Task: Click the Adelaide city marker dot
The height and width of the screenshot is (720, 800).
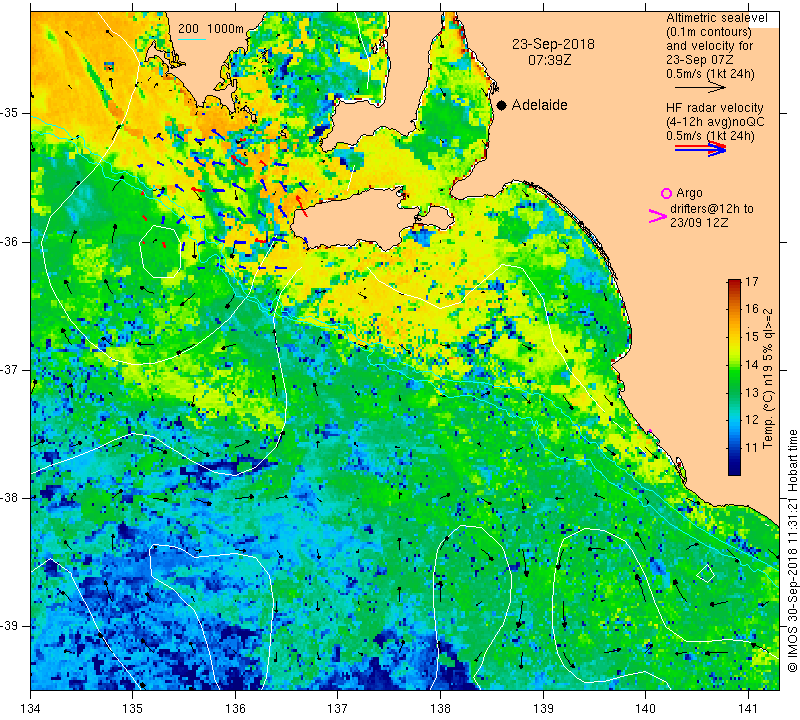Action: [x=502, y=105]
